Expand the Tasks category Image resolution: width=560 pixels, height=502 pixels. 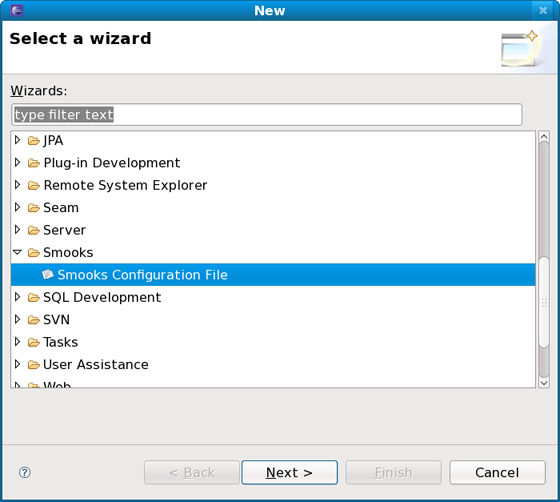click(x=17, y=342)
